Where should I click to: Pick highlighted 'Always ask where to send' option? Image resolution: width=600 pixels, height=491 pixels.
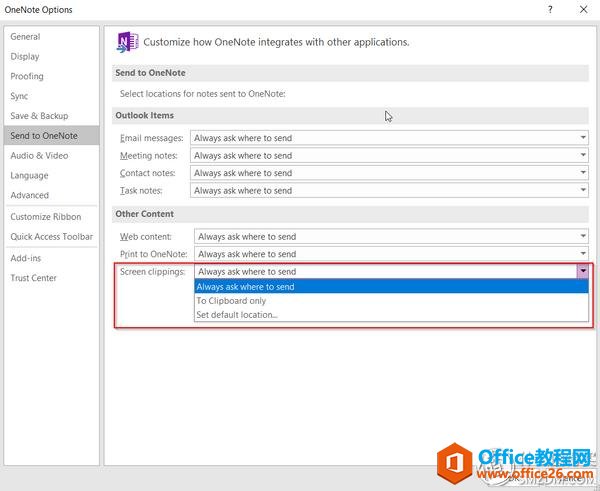(245, 287)
